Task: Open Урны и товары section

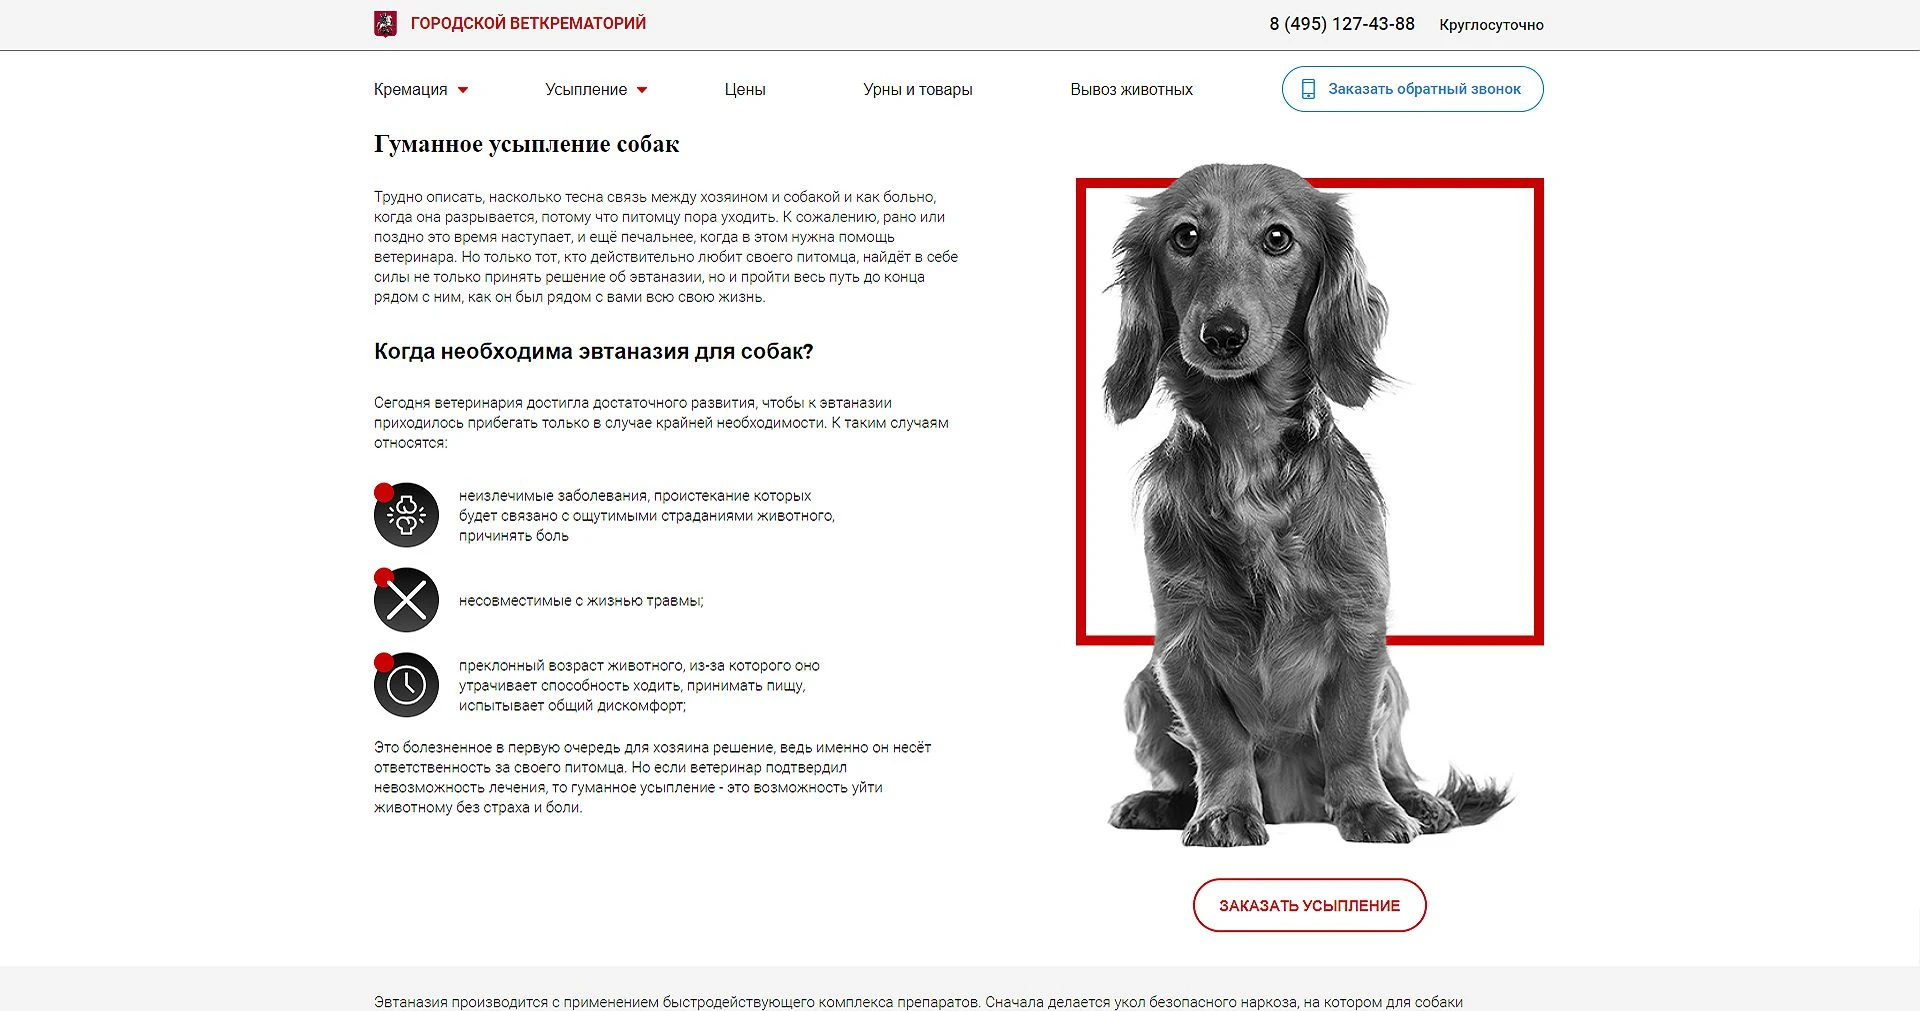Action: click(x=918, y=89)
